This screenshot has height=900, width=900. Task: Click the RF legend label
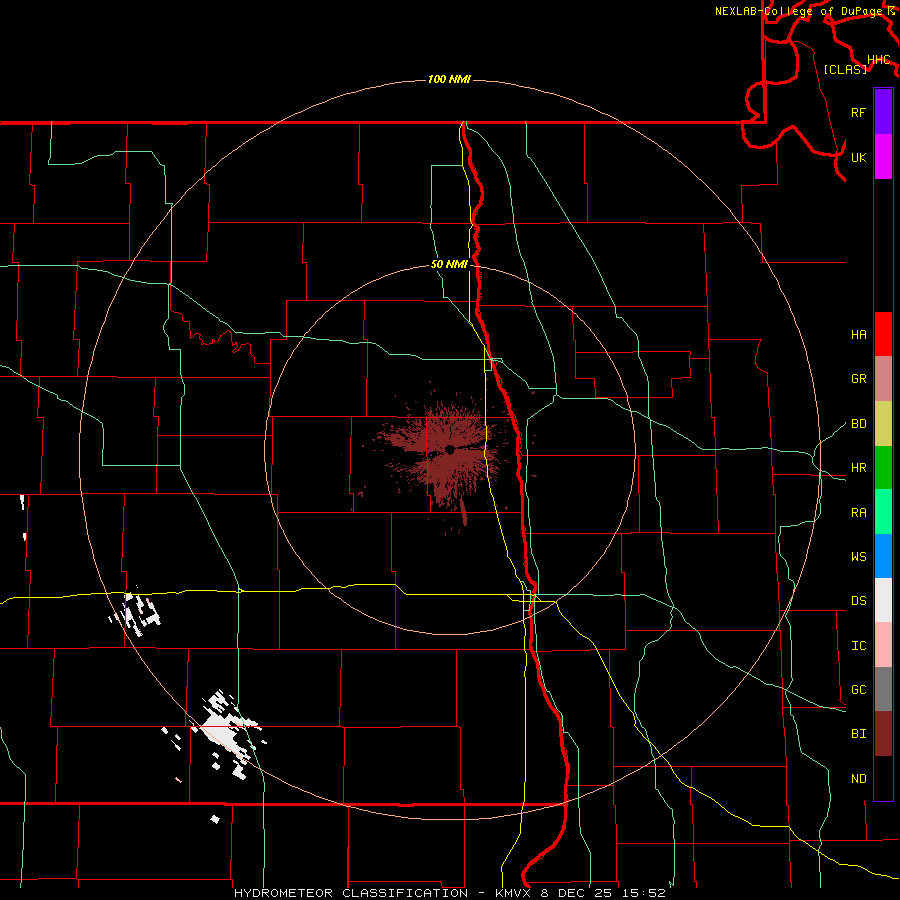858,112
